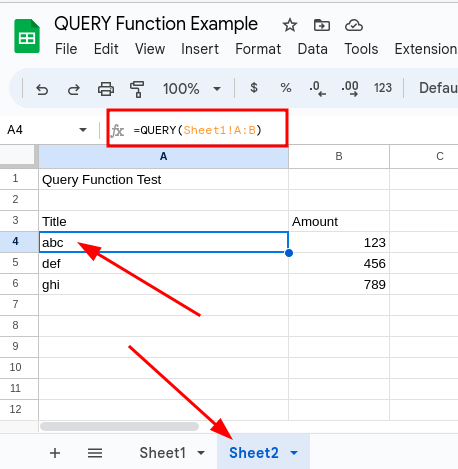This screenshot has width=458, height=469.
Task: Select the Sheet2 tab
Action: click(253, 453)
